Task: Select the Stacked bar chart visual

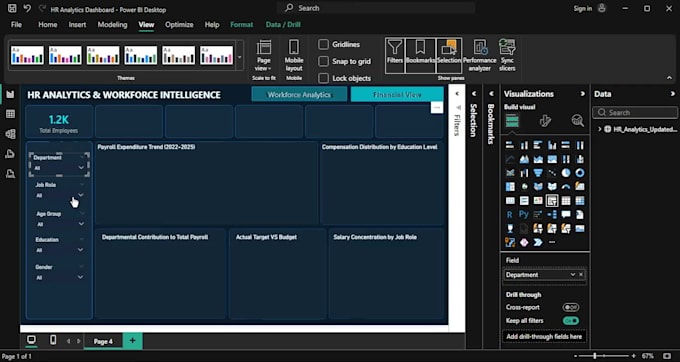Action: point(510,145)
